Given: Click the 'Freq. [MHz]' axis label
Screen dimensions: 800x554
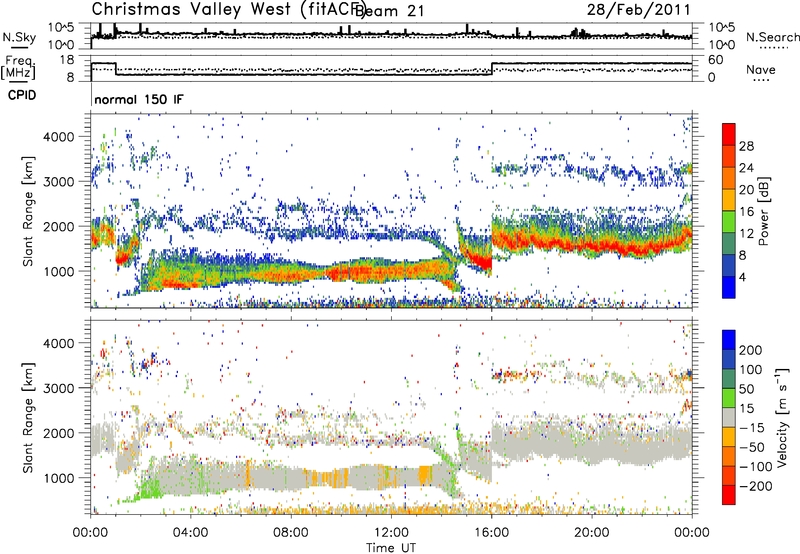Looking at the screenshot, I should 18,67.
